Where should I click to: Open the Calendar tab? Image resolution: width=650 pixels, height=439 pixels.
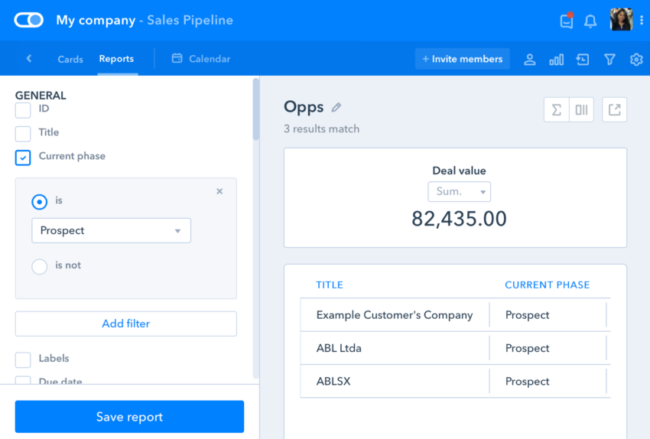201,59
